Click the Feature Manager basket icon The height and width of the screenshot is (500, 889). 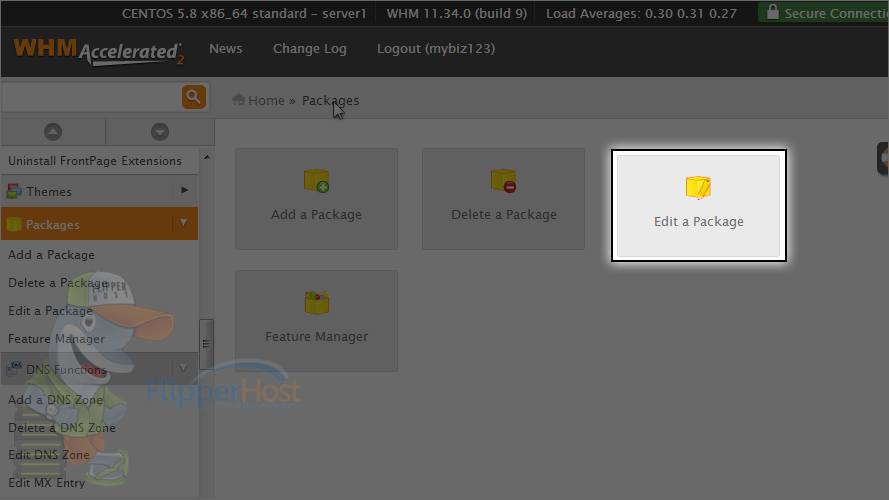click(x=316, y=303)
